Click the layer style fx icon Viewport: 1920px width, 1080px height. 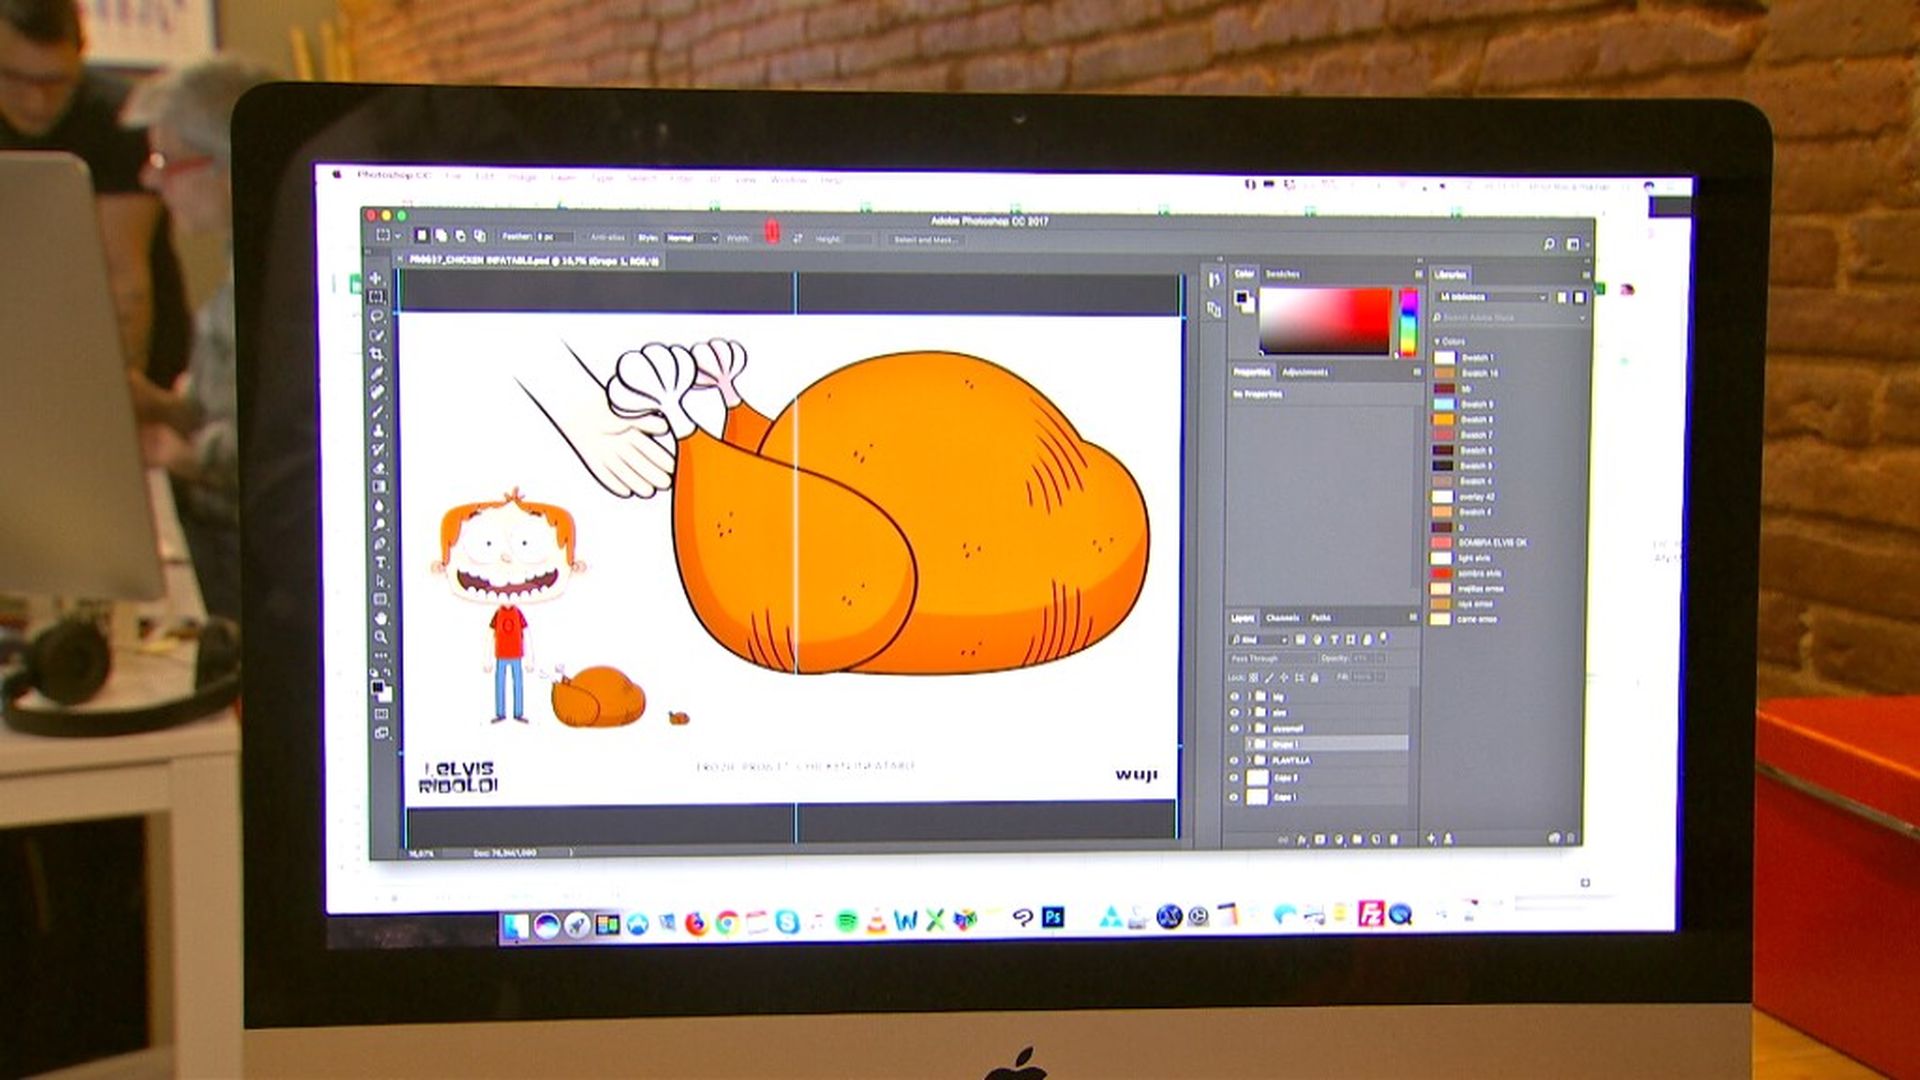1302,840
